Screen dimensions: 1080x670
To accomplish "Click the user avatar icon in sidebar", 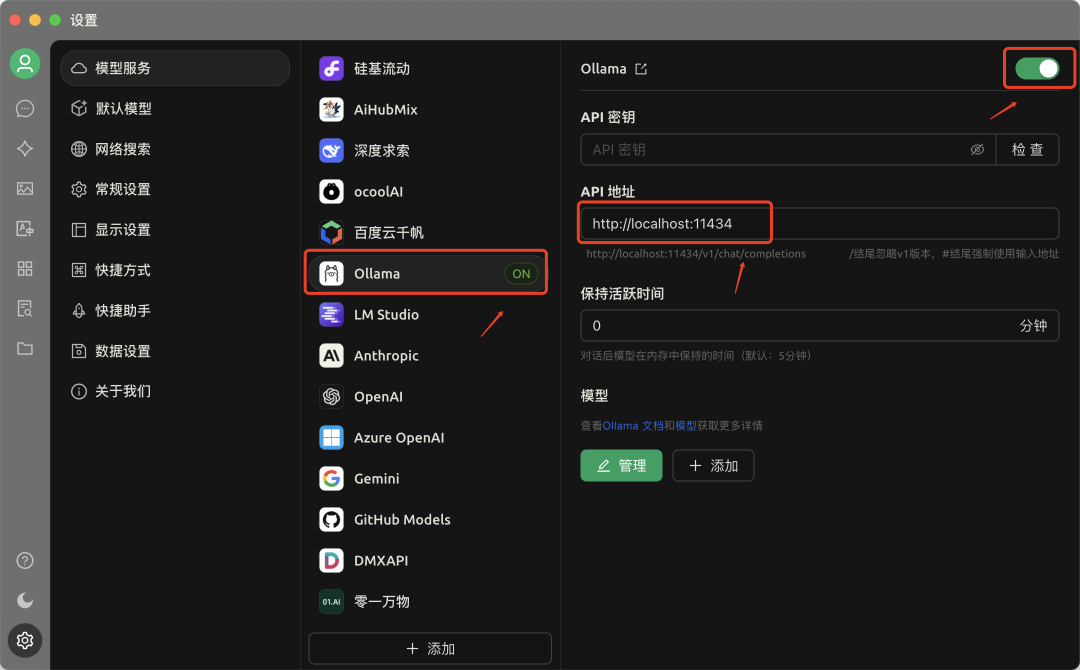I will tap(25, 64).
